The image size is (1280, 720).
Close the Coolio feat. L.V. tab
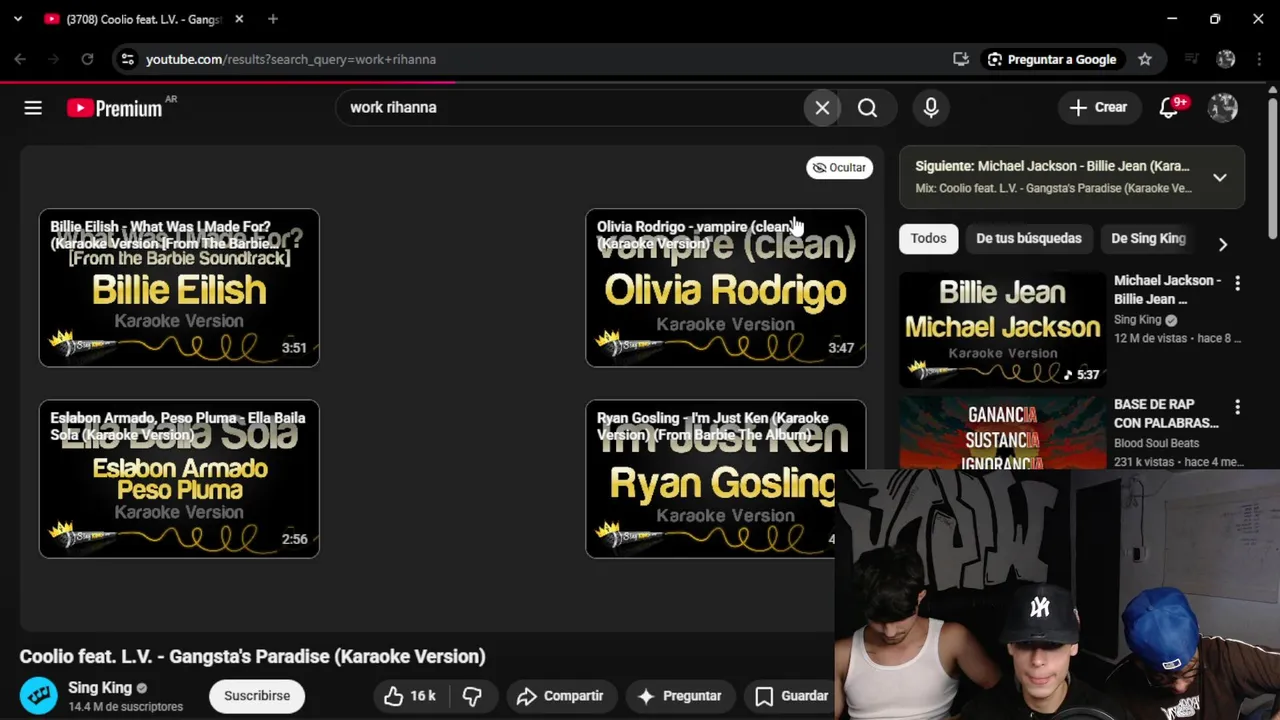point(239,19)
